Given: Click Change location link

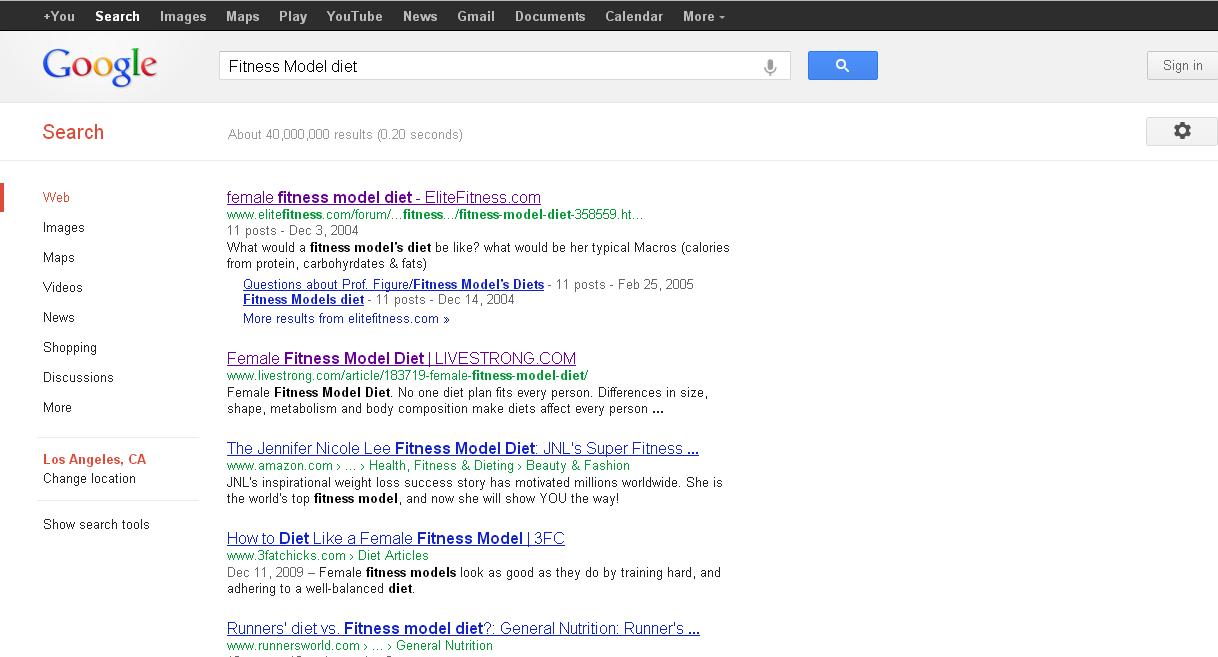Looking at the screenshot, I should point(89,479).
